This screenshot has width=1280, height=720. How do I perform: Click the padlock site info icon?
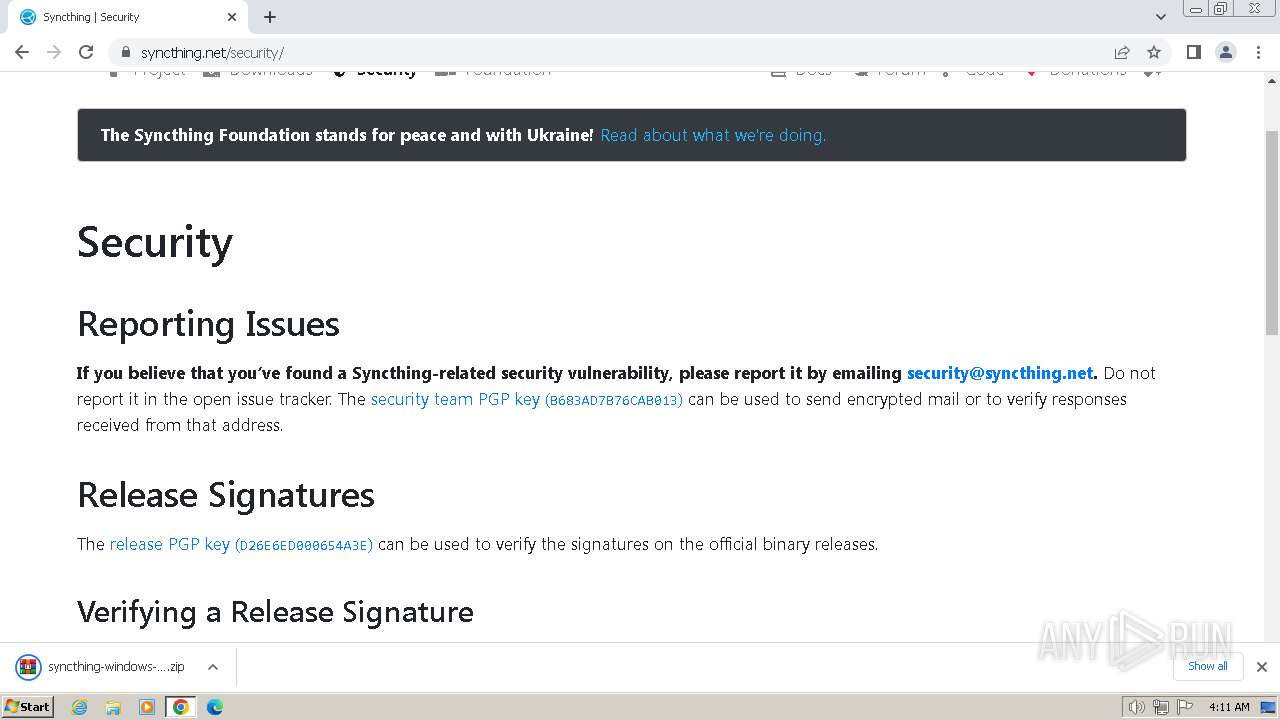point(125,52)
